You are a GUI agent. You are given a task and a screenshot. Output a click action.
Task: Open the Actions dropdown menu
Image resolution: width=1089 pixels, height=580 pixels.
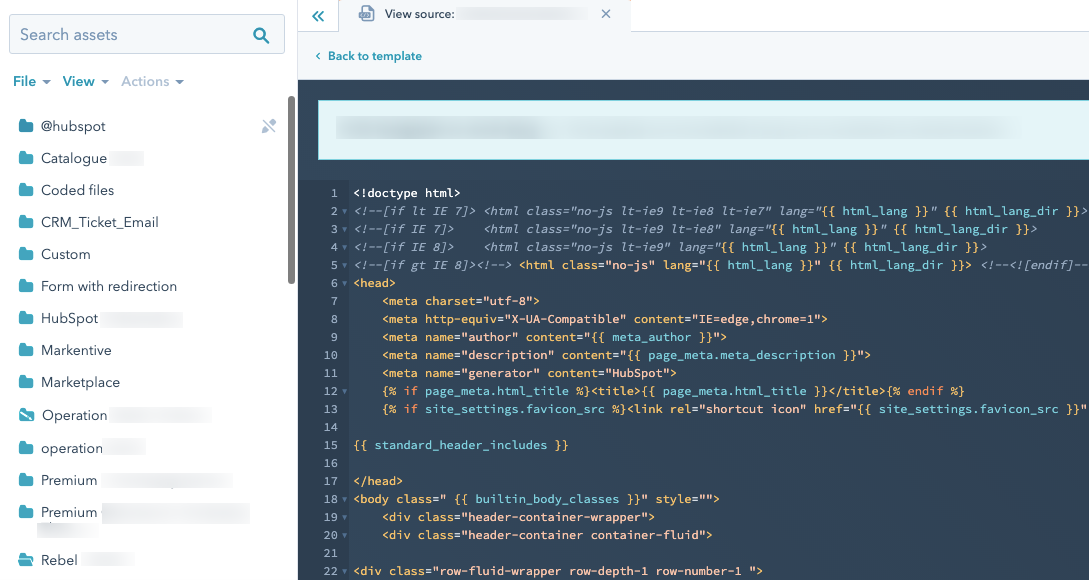pos(152,81)
